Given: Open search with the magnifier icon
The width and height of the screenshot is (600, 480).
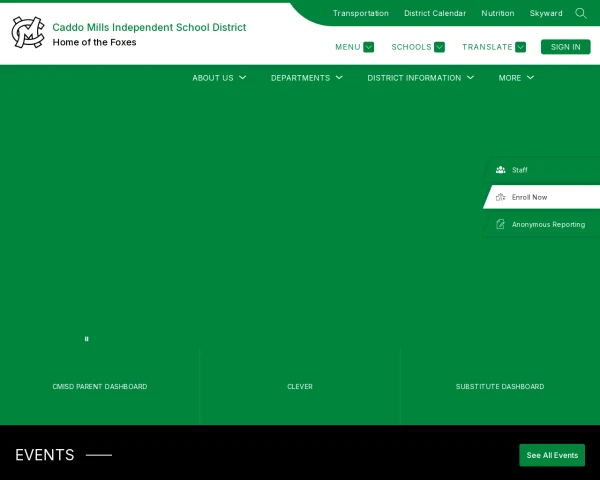Looking at the screenshot, I should tap(581, 13).
